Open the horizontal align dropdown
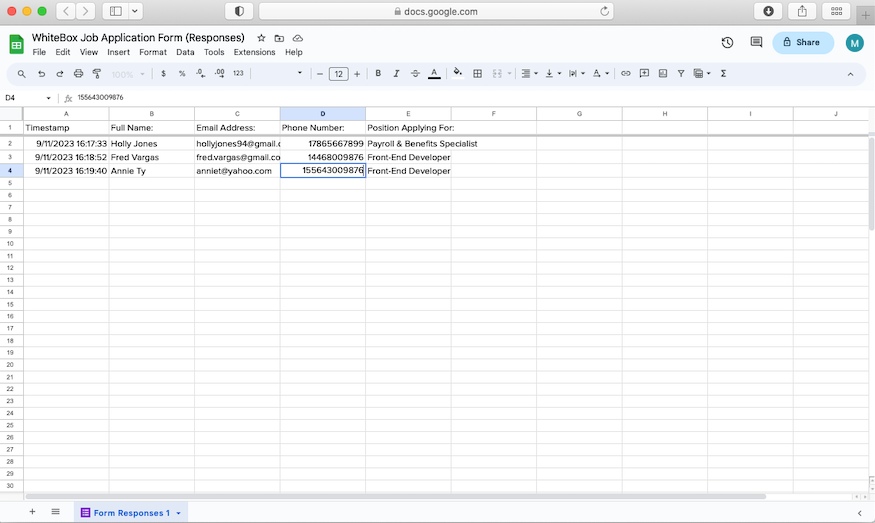Screen dimensions: 875x523 pos(530,74)
